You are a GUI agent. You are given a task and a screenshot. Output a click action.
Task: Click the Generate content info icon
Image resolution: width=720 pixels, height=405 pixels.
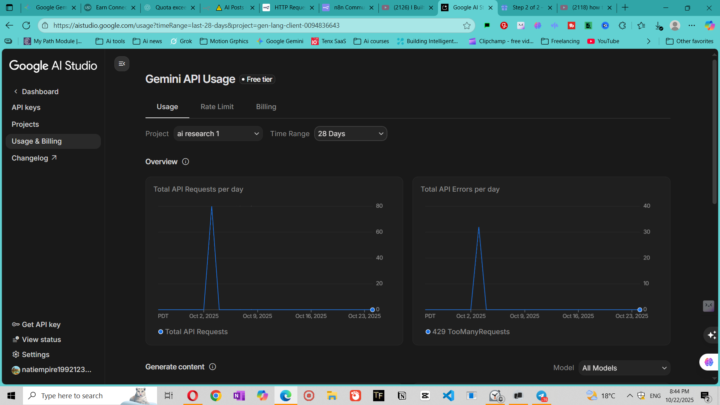(212, 367)
